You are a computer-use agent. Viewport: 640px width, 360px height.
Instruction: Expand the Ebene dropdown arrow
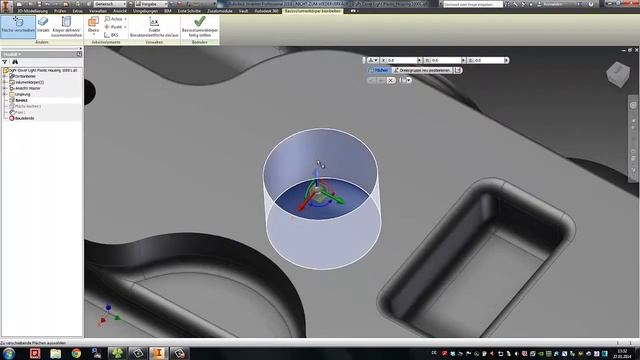coord(93,35)
